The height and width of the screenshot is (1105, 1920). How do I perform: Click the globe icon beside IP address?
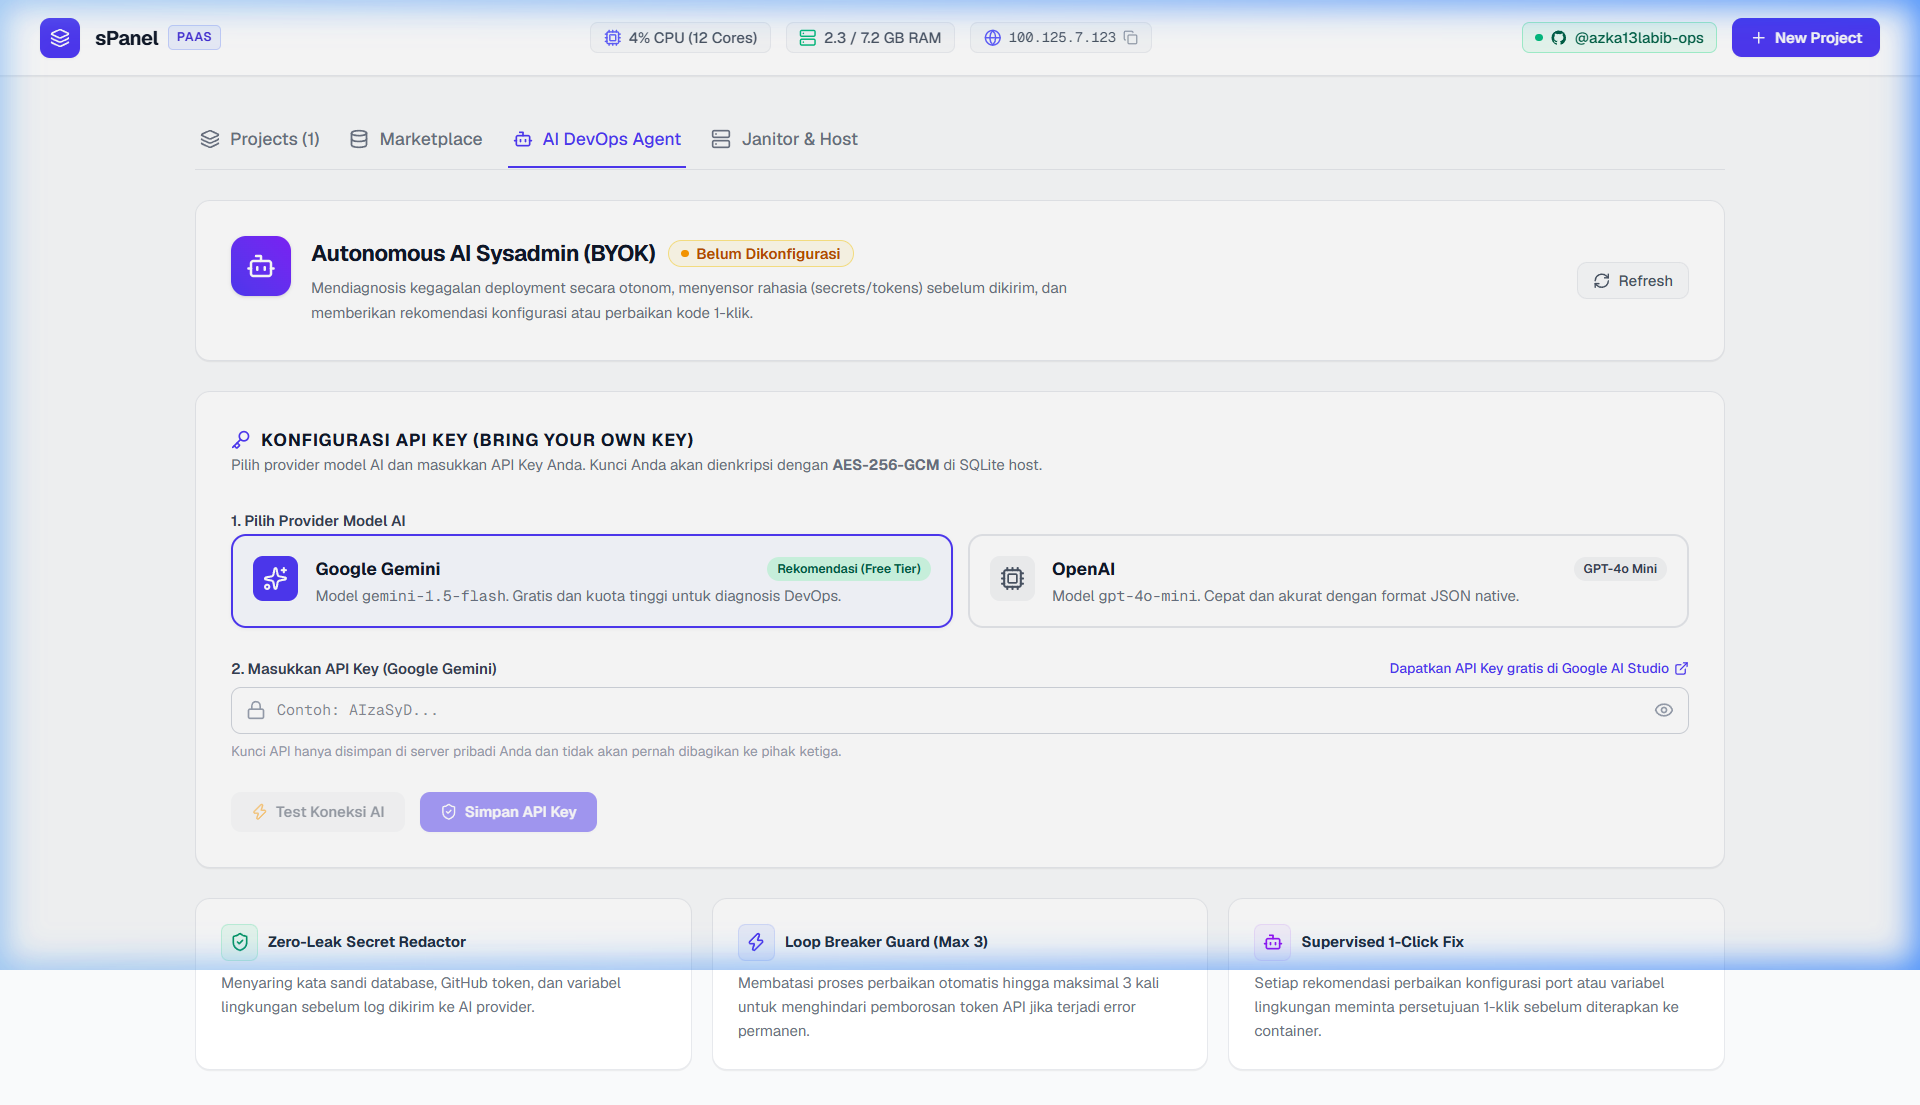[x=992, y=38]
